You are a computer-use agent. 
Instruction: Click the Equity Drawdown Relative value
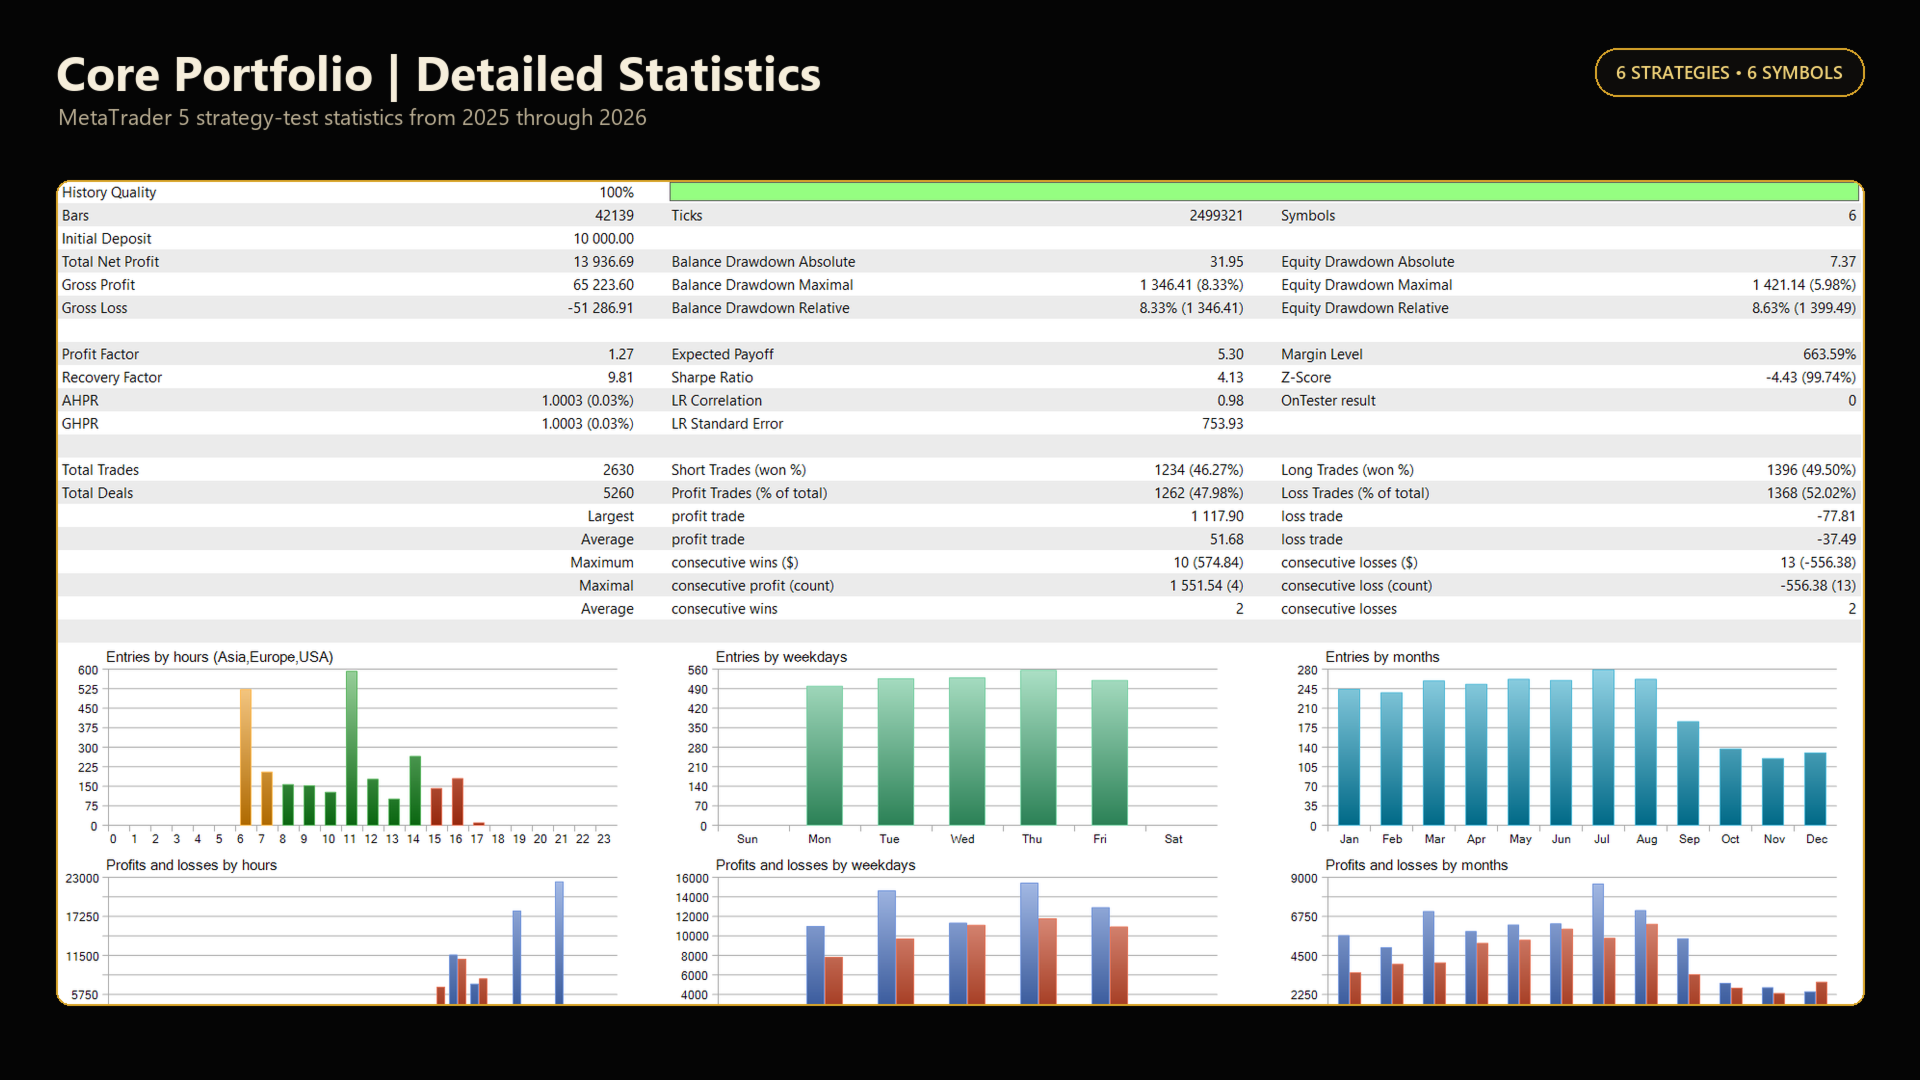click(x=1803, y=308)
